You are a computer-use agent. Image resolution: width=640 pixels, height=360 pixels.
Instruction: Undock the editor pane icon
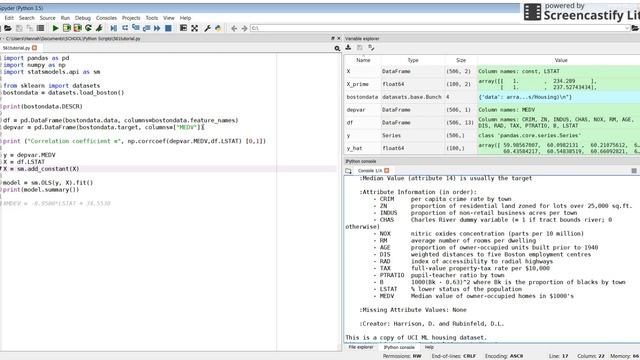[x=333, y=38]
